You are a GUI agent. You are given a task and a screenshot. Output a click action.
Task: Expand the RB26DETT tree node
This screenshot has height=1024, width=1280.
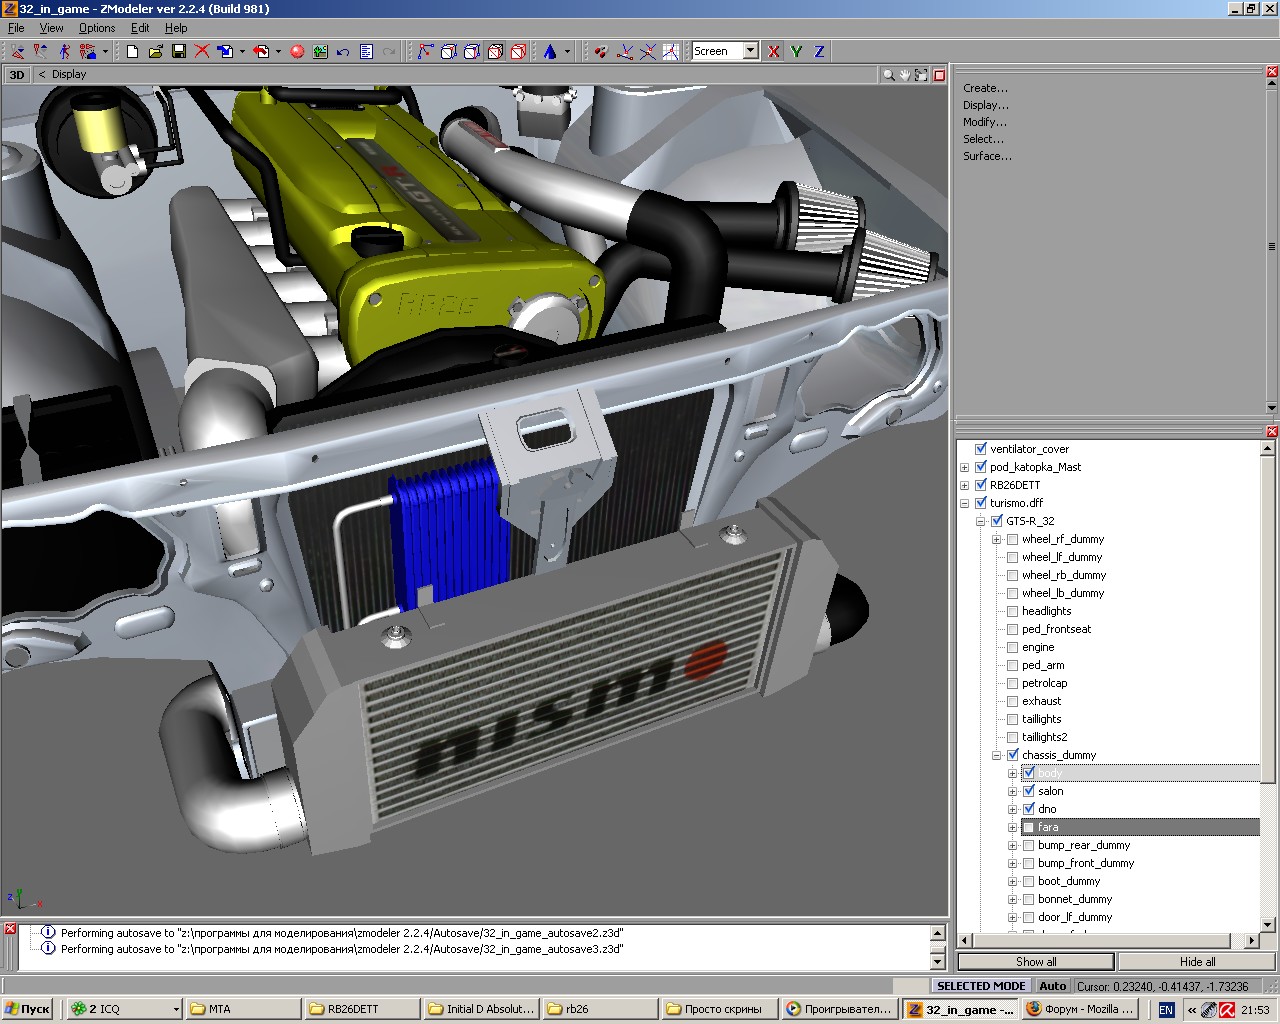click(x=965, y=485)
